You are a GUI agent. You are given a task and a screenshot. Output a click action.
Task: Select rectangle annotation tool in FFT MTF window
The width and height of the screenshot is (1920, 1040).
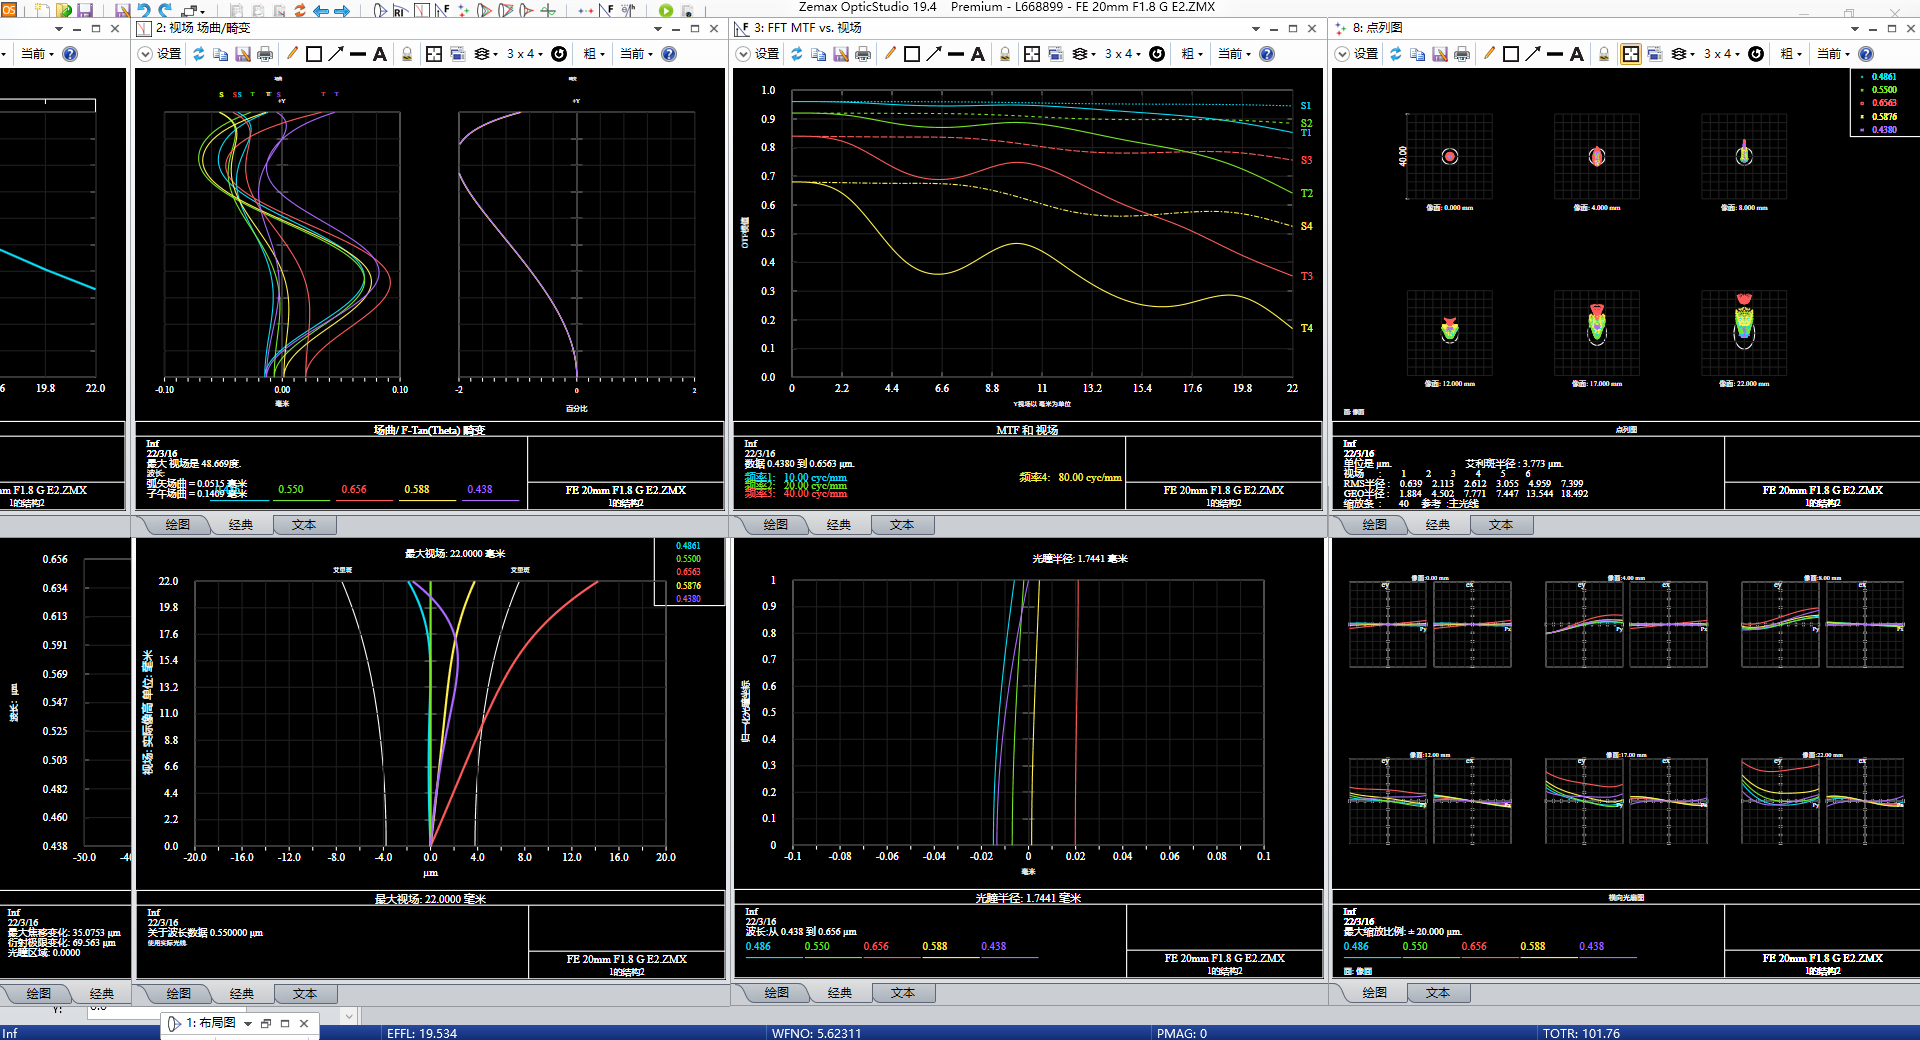point(912,54)
